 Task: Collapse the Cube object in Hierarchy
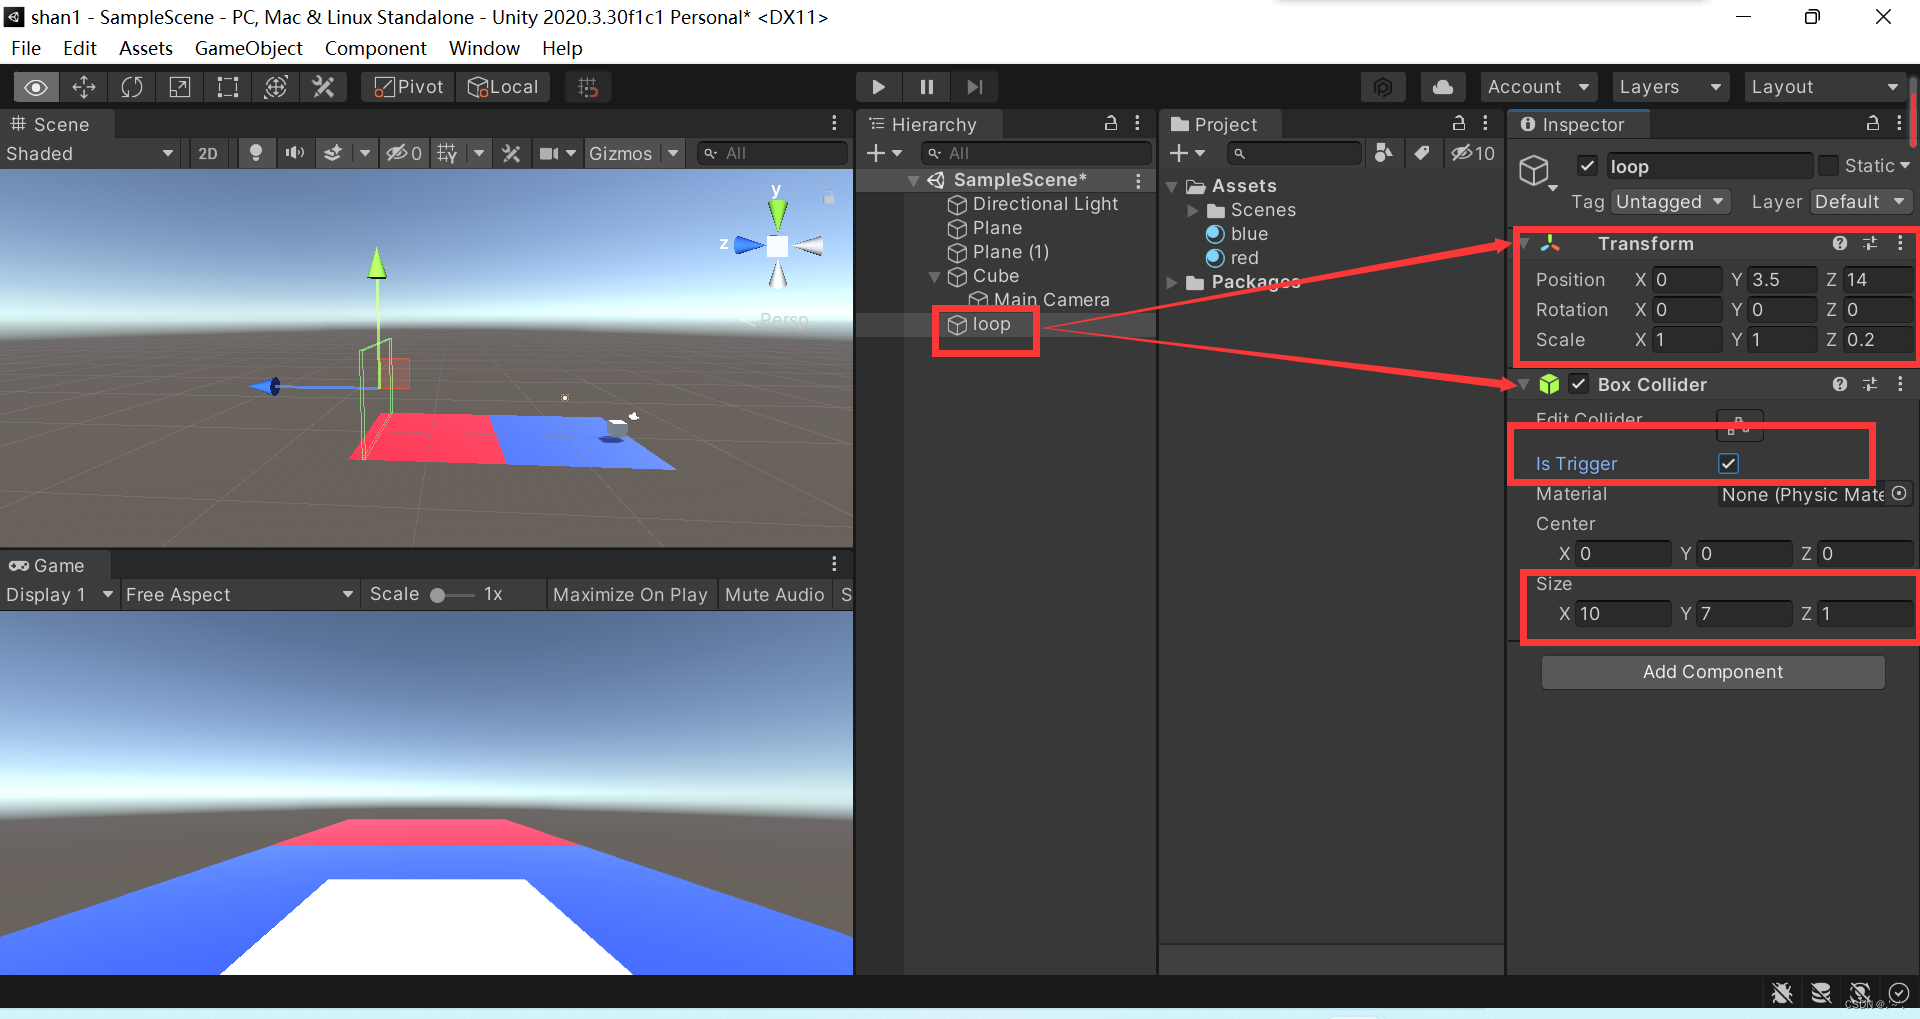934,277
